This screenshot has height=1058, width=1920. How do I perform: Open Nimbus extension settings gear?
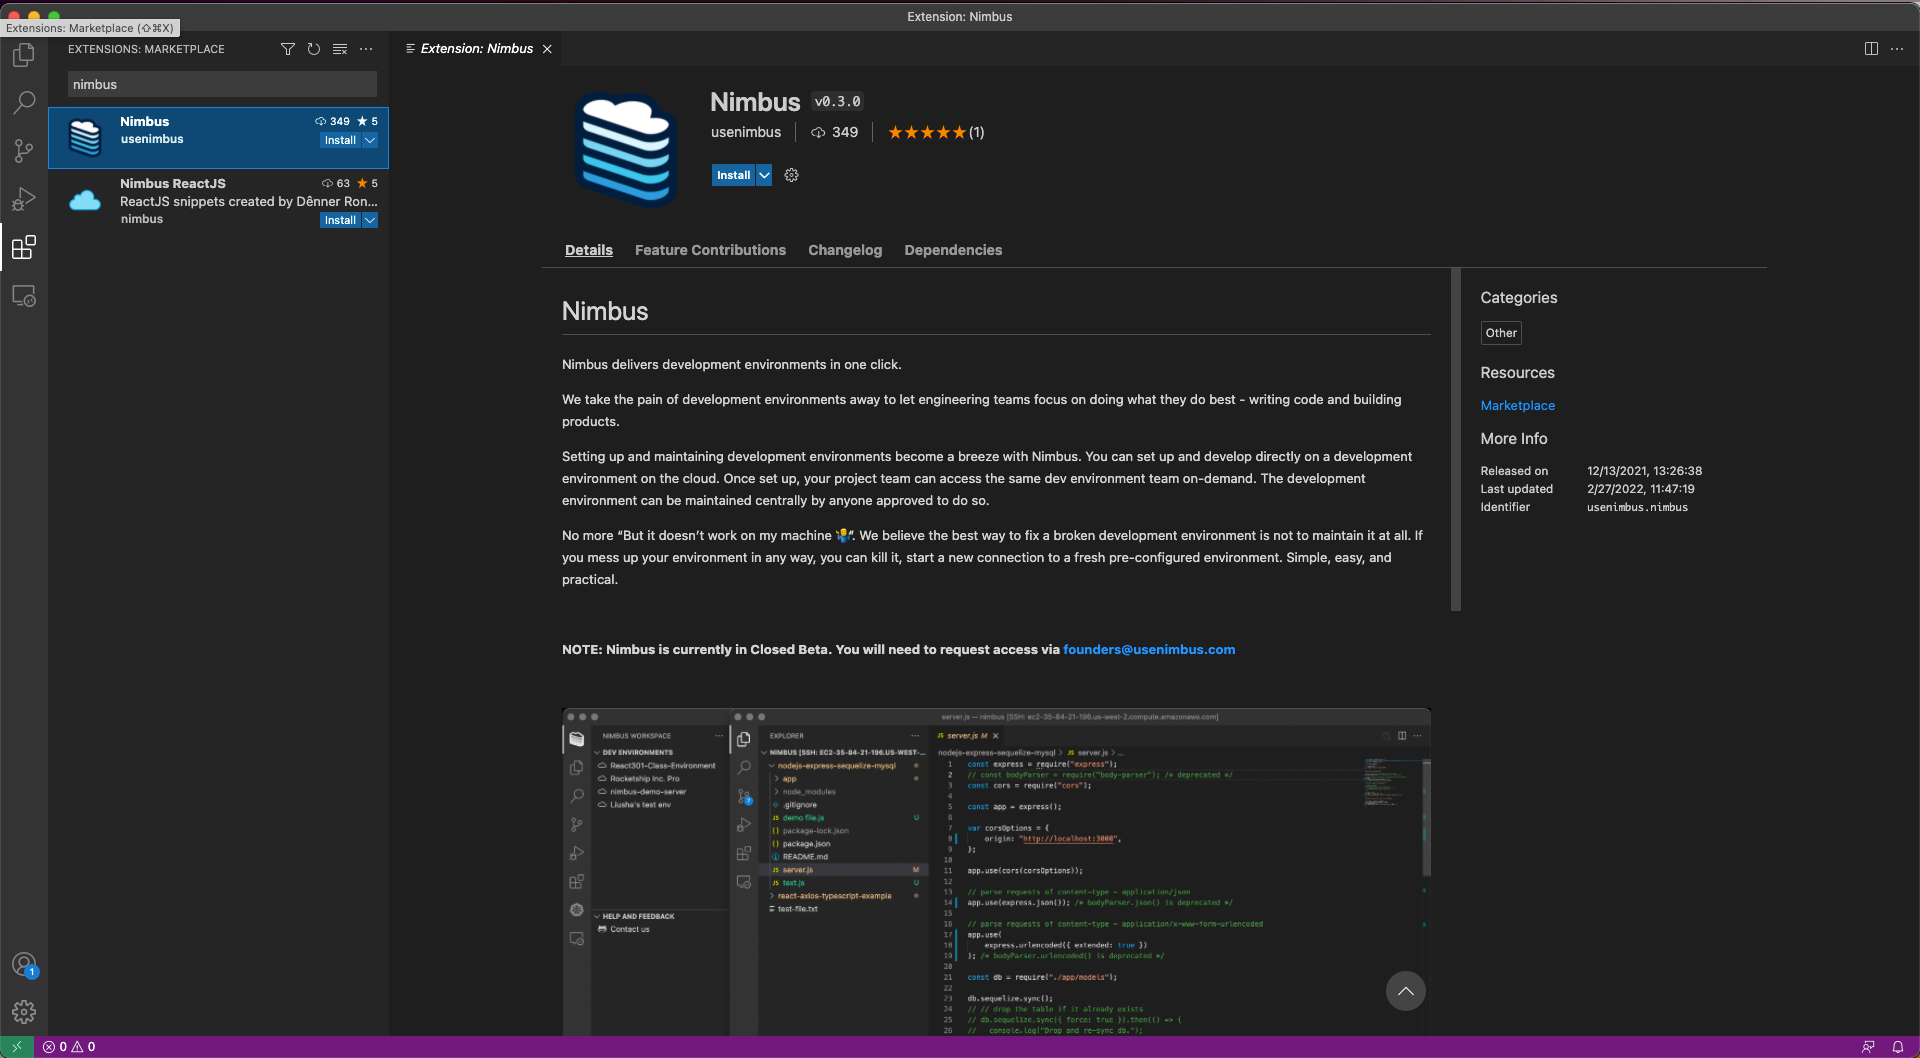coord(791,175)
